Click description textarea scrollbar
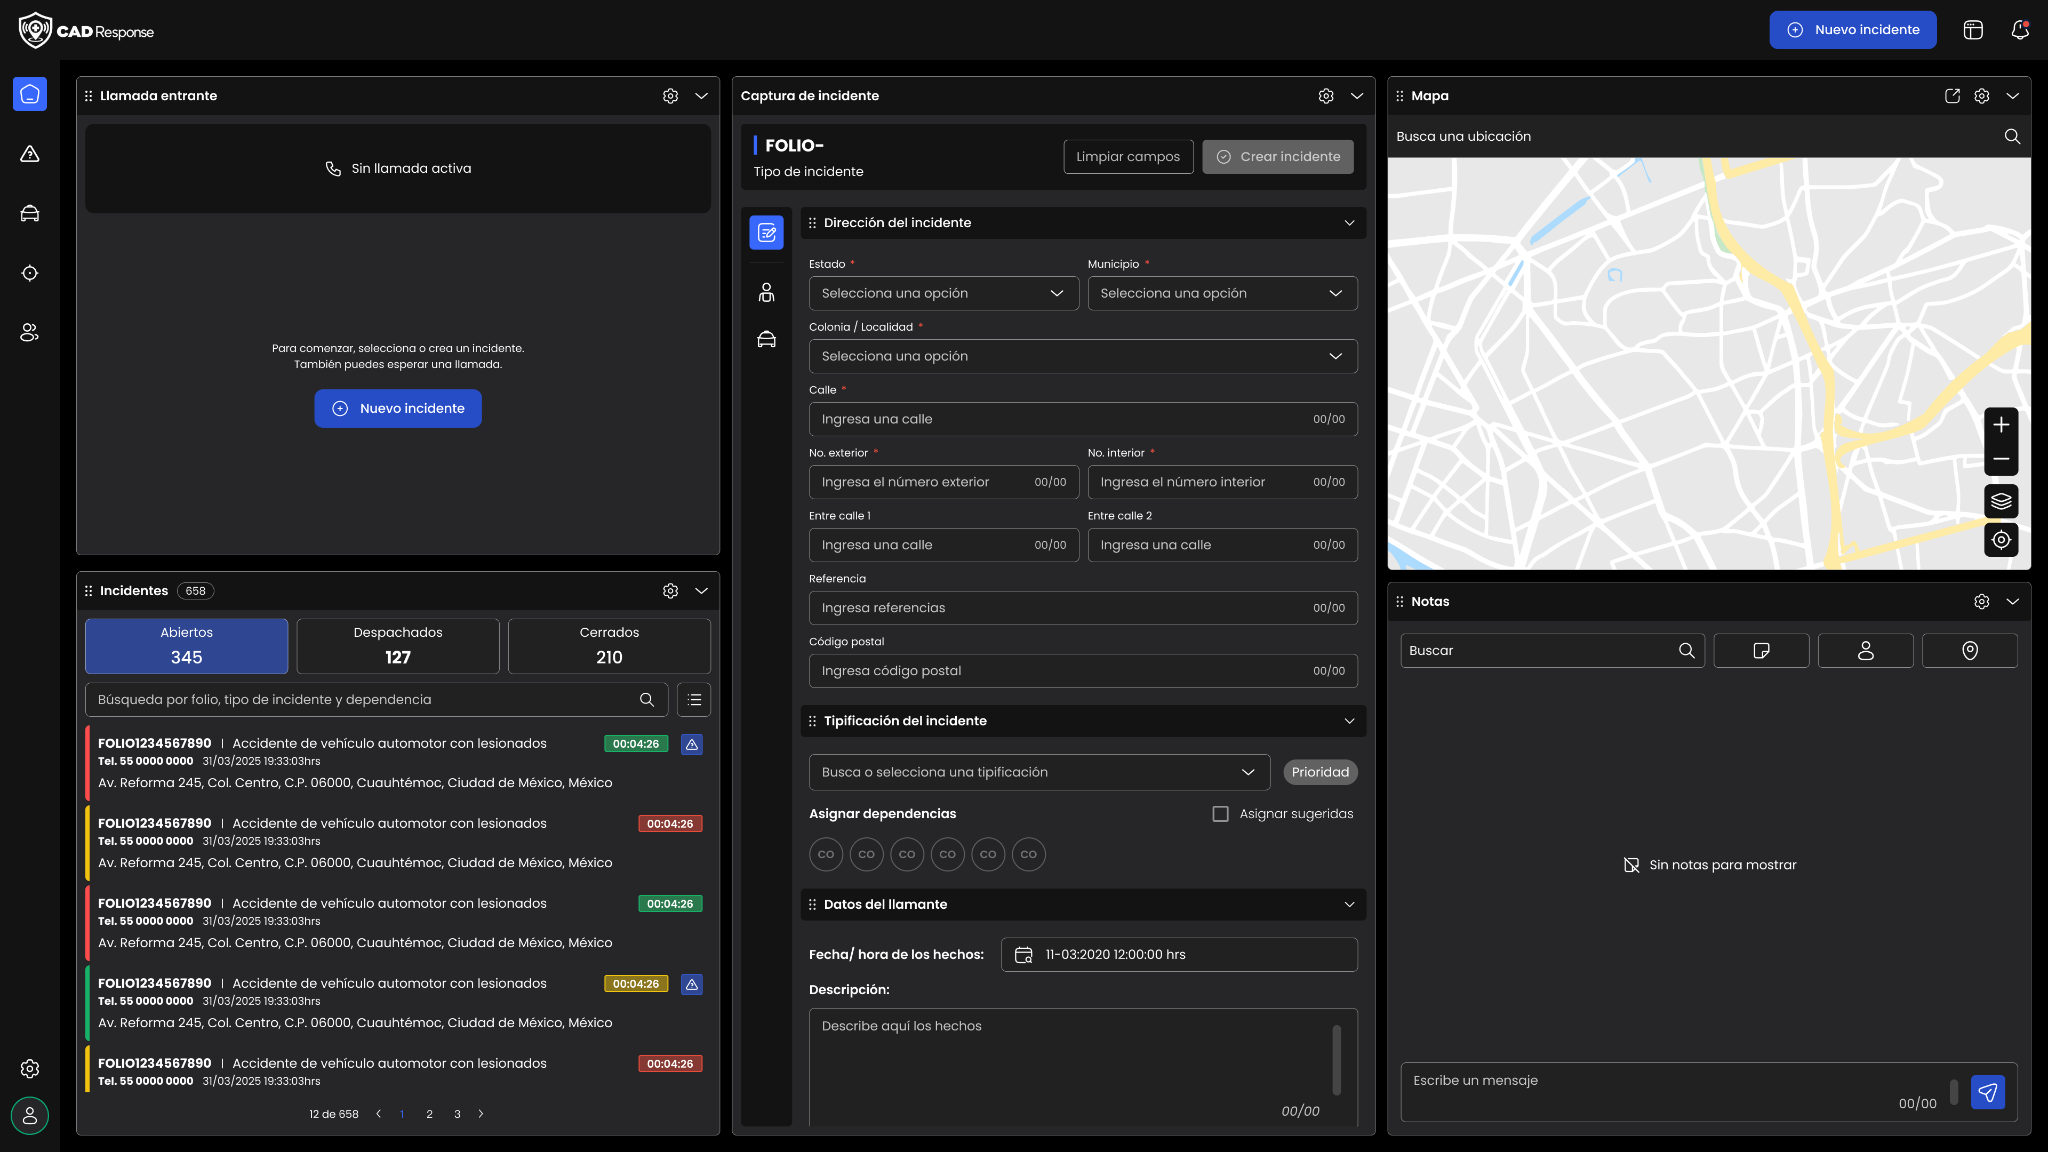 (x=1336, y=1060)
